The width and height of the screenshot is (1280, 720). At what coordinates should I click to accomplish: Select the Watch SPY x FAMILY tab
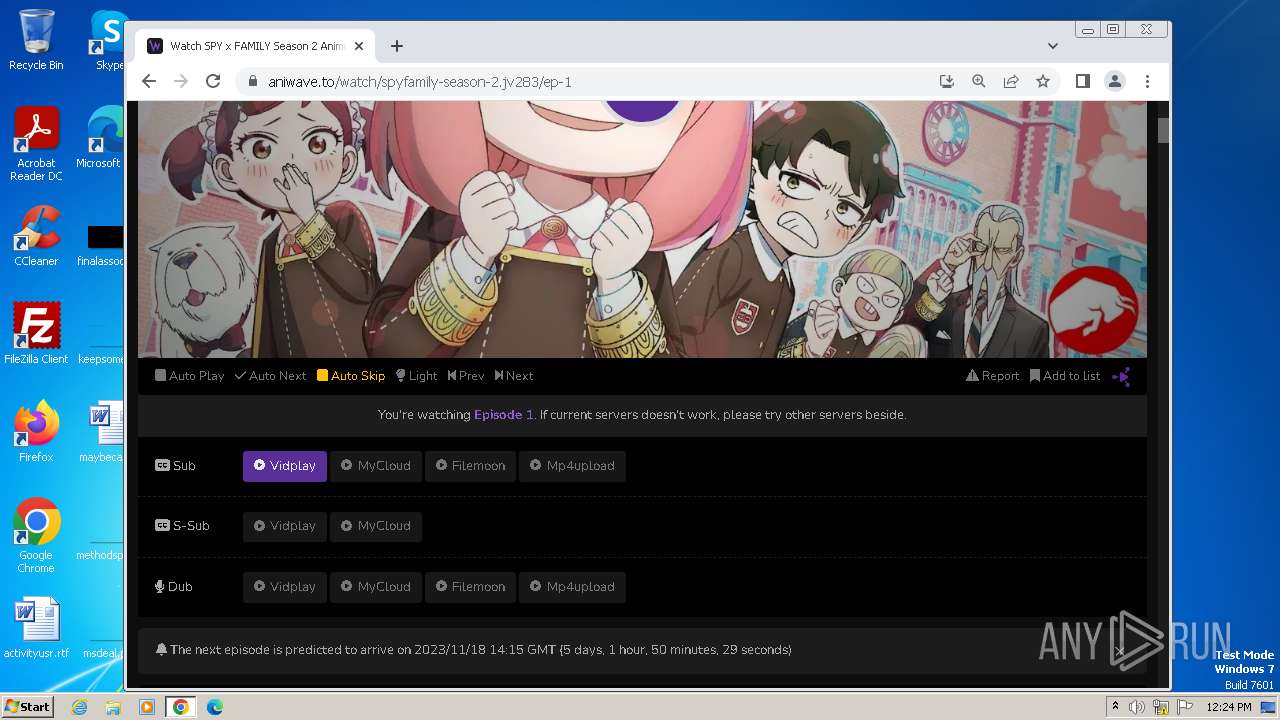[x=255, y=46]
